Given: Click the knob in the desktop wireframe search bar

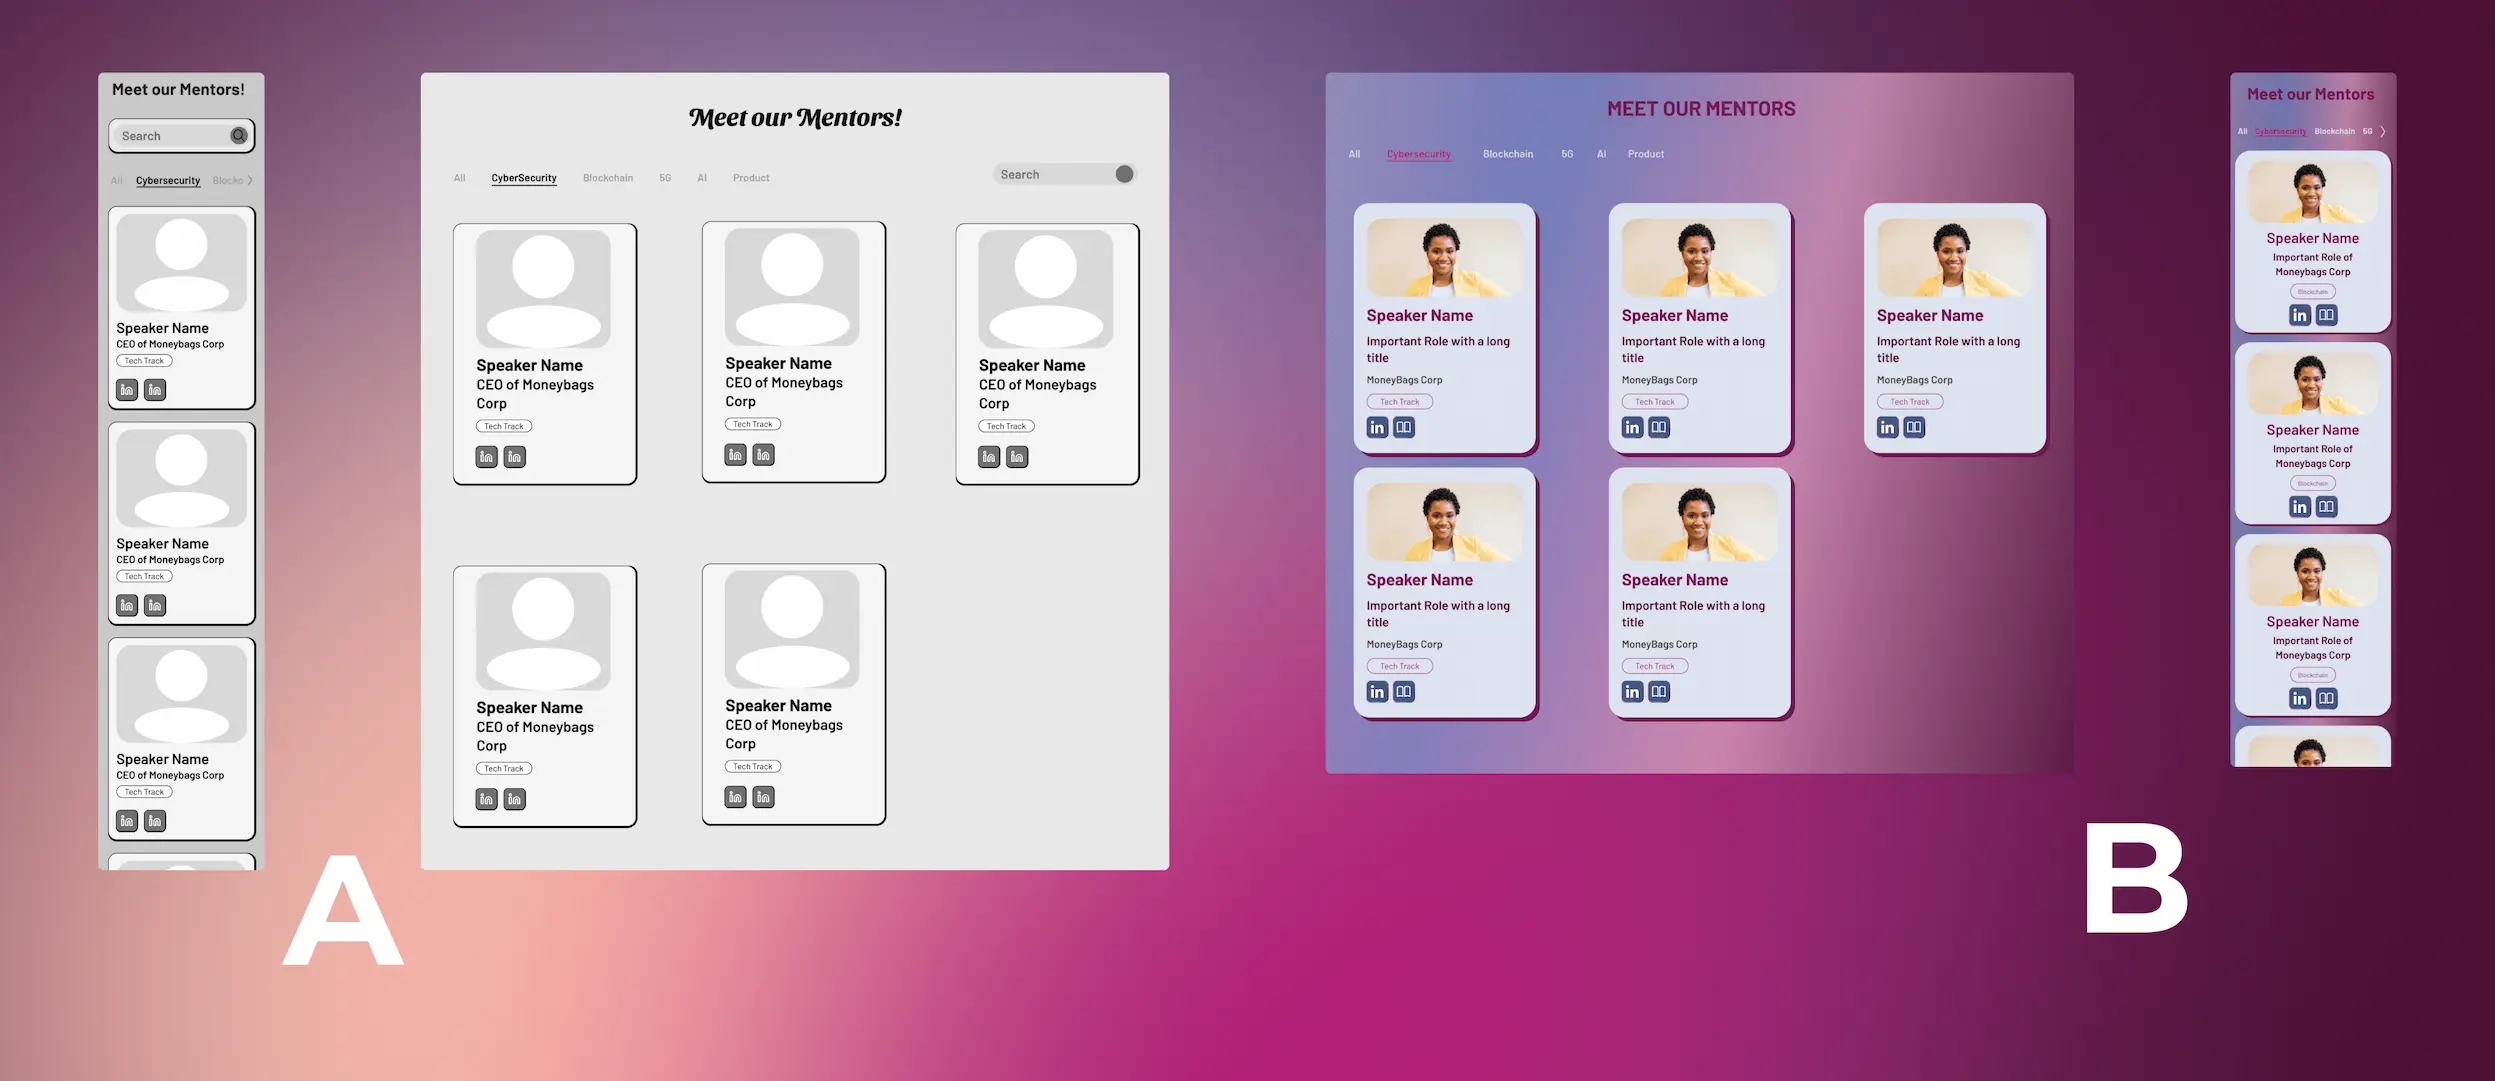Looking at the screenshot, I should [1124, 173].
